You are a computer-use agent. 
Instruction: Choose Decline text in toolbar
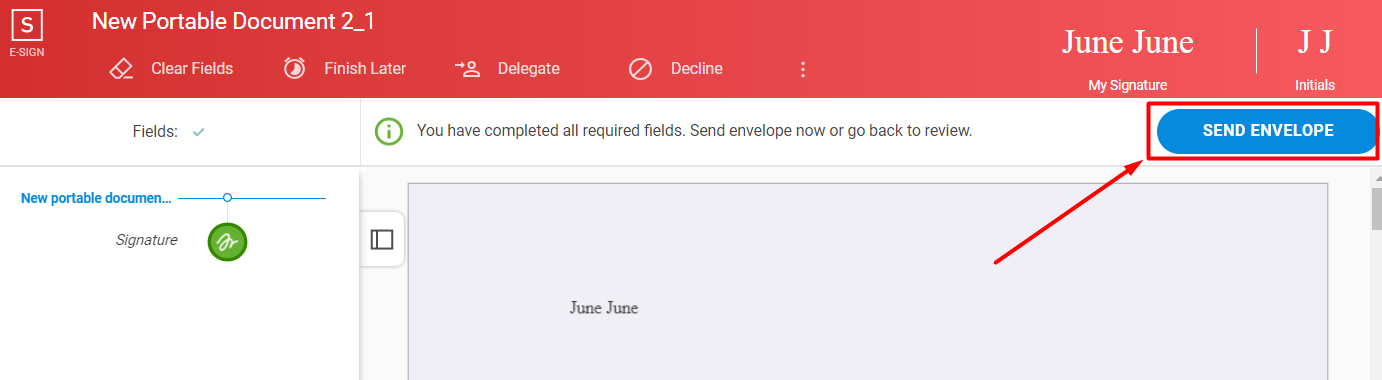(697, 69)
